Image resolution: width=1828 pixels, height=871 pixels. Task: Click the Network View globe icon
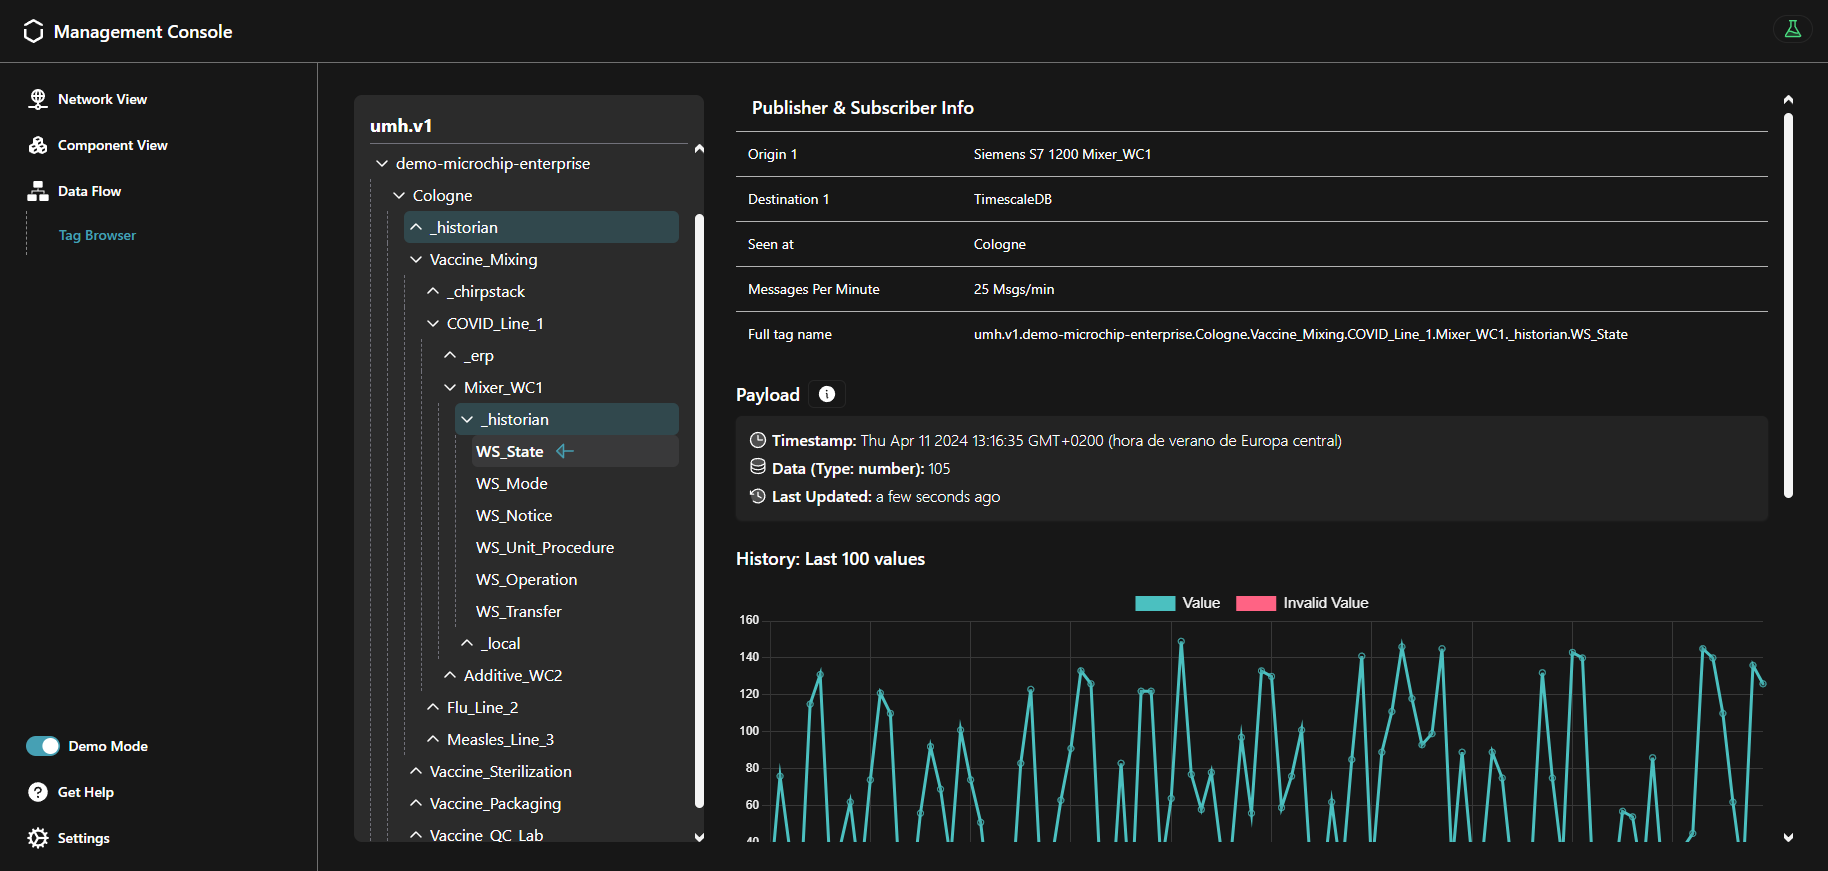tap(38, 99)
